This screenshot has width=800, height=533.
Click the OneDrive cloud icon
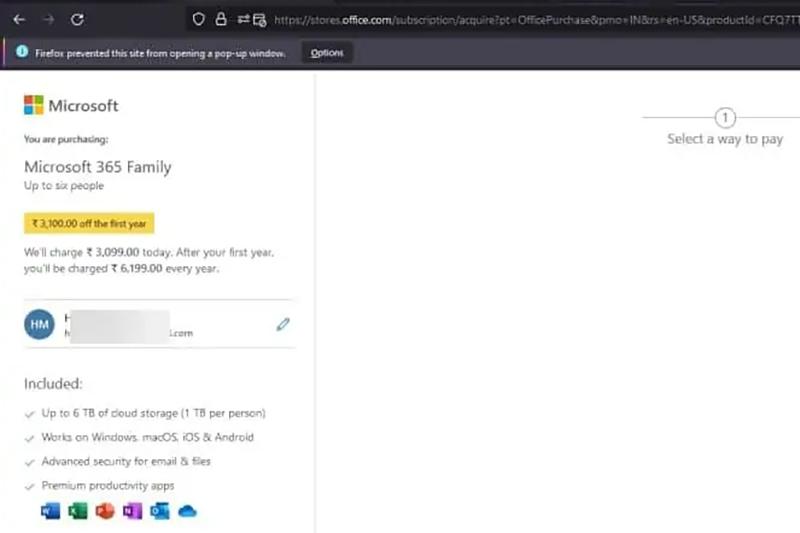[186, 511]
